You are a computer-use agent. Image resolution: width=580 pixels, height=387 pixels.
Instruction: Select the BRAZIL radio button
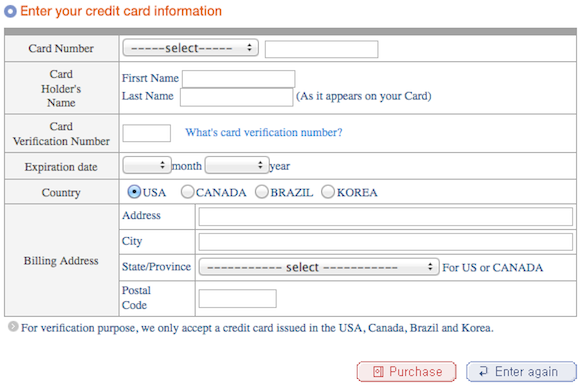[262, 192]
